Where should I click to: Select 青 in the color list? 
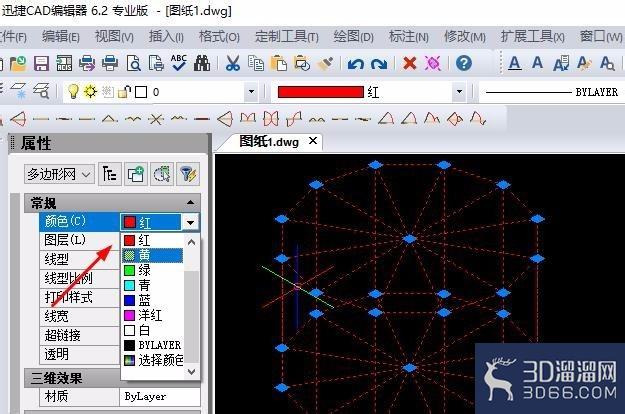[x=152, y=285]
